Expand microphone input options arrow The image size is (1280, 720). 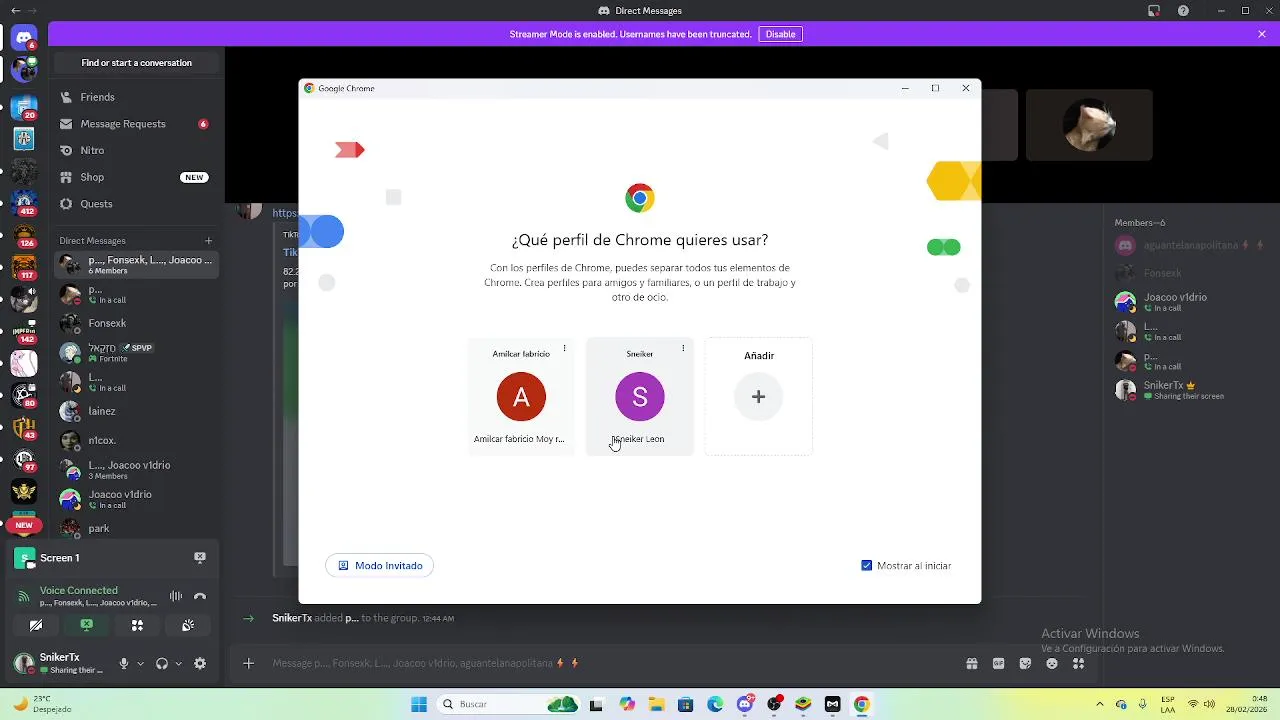pyautogui.click(x=140, y=663)
